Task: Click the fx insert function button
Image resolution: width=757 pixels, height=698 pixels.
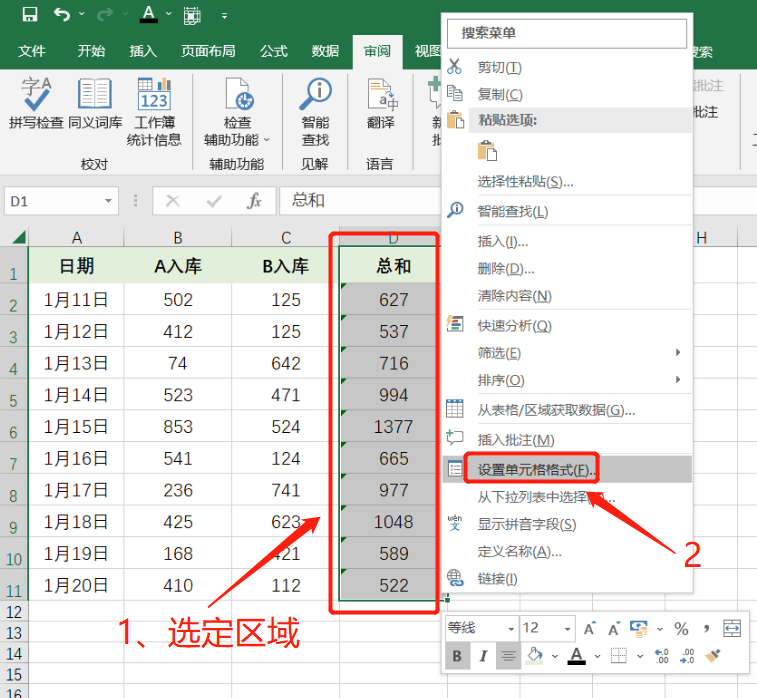Action: point(254,201)
